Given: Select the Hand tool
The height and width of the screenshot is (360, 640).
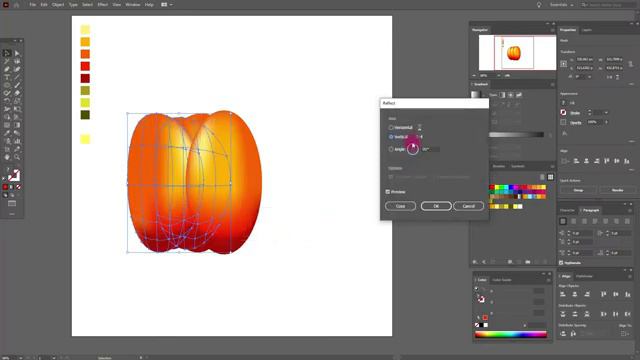Looking at the screenshot, I should [x=7, y=157].
